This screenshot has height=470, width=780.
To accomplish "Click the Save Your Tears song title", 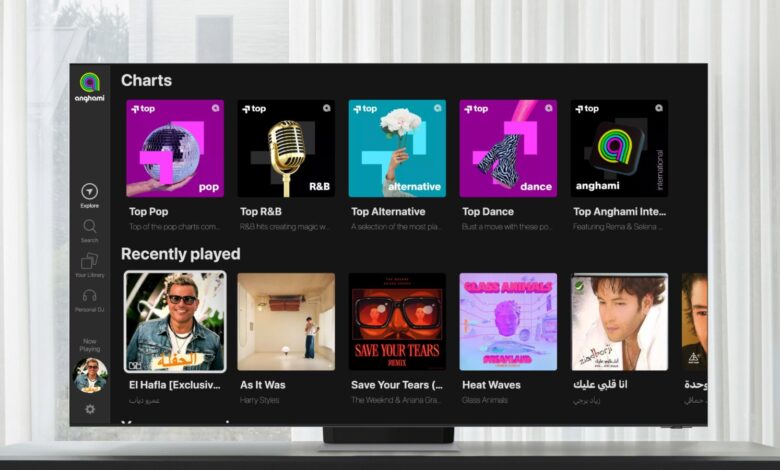I will pos(396,384).
